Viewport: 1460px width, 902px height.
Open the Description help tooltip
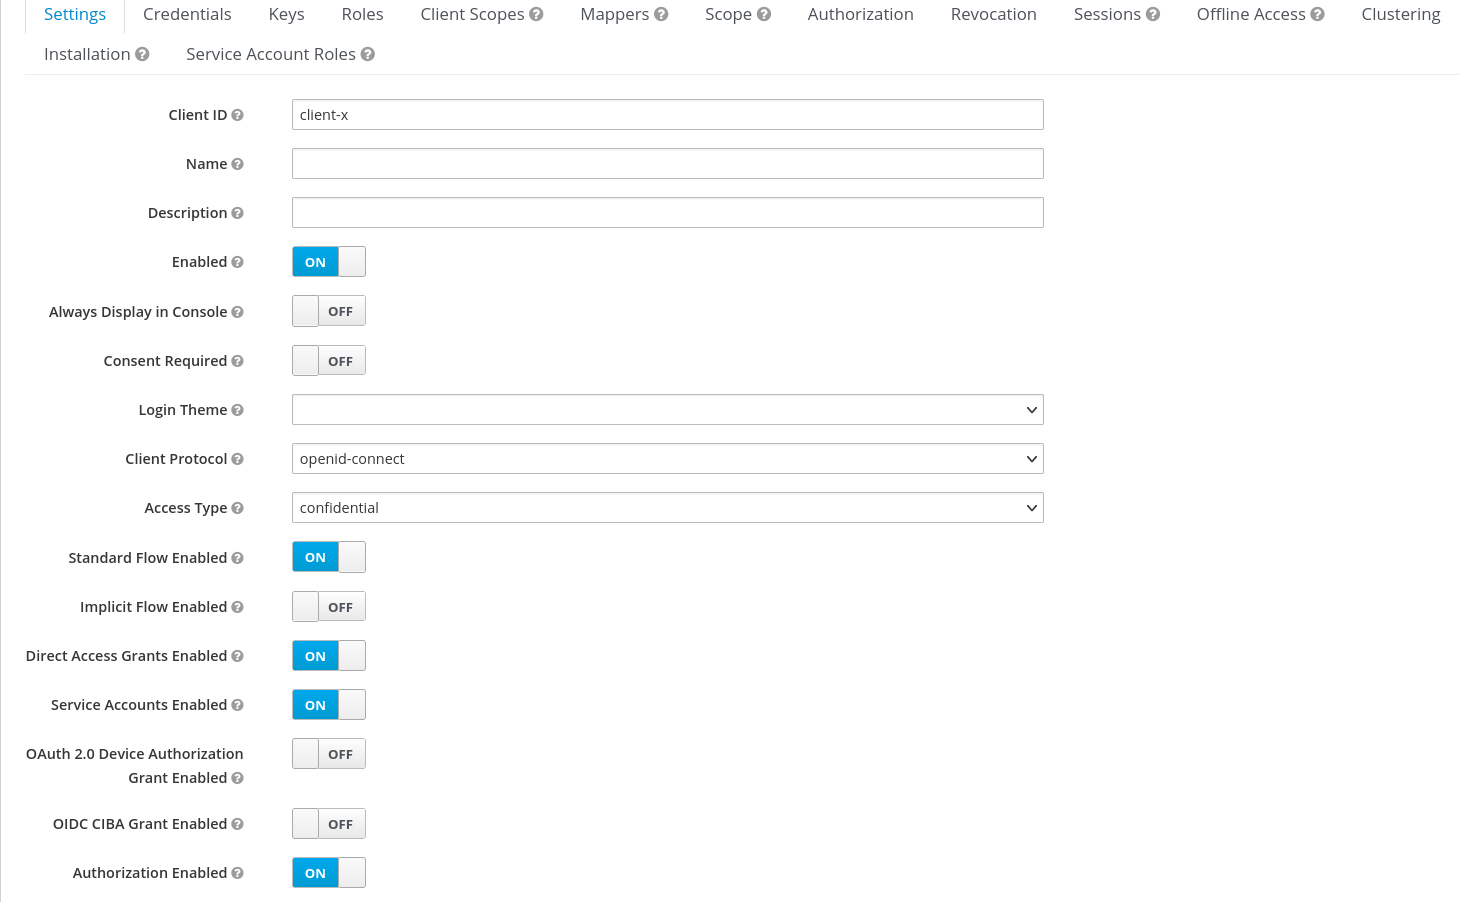click(239, 212)
